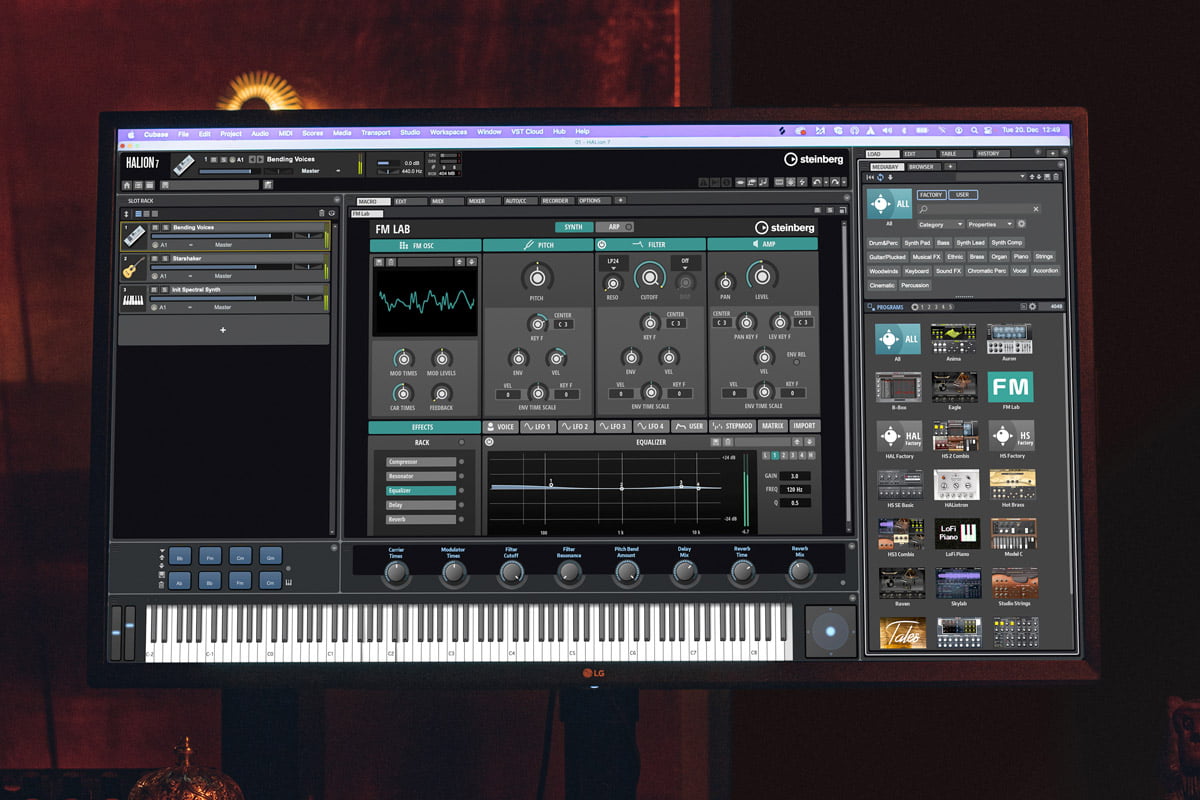Toggle the Delay effect on

(x=461, y=505)
